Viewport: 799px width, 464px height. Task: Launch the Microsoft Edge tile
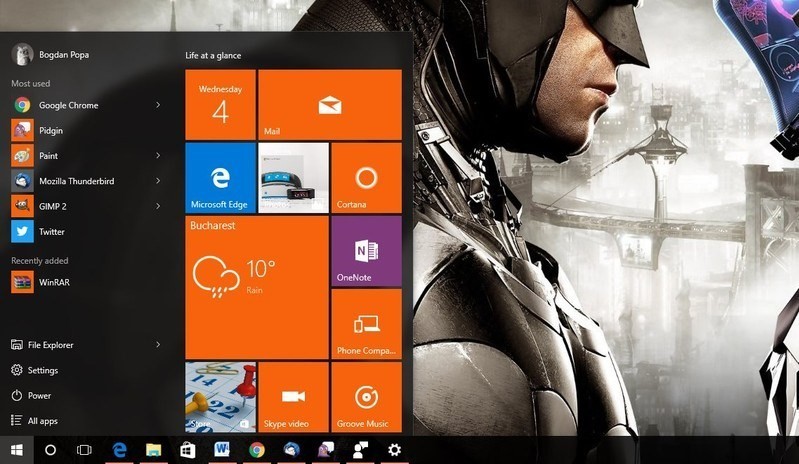pyautogui.click(x=220, y=177)
